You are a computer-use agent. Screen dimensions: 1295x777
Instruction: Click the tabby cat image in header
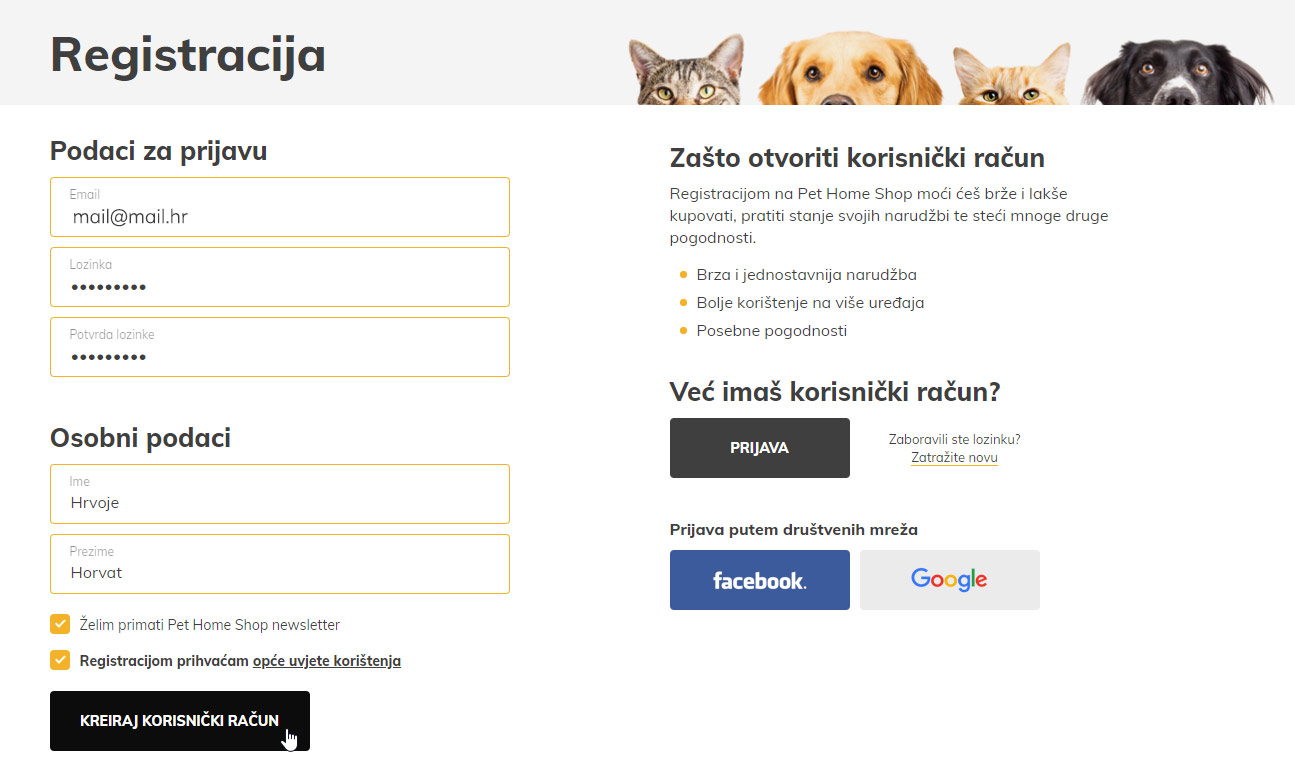tap(687, 70)
